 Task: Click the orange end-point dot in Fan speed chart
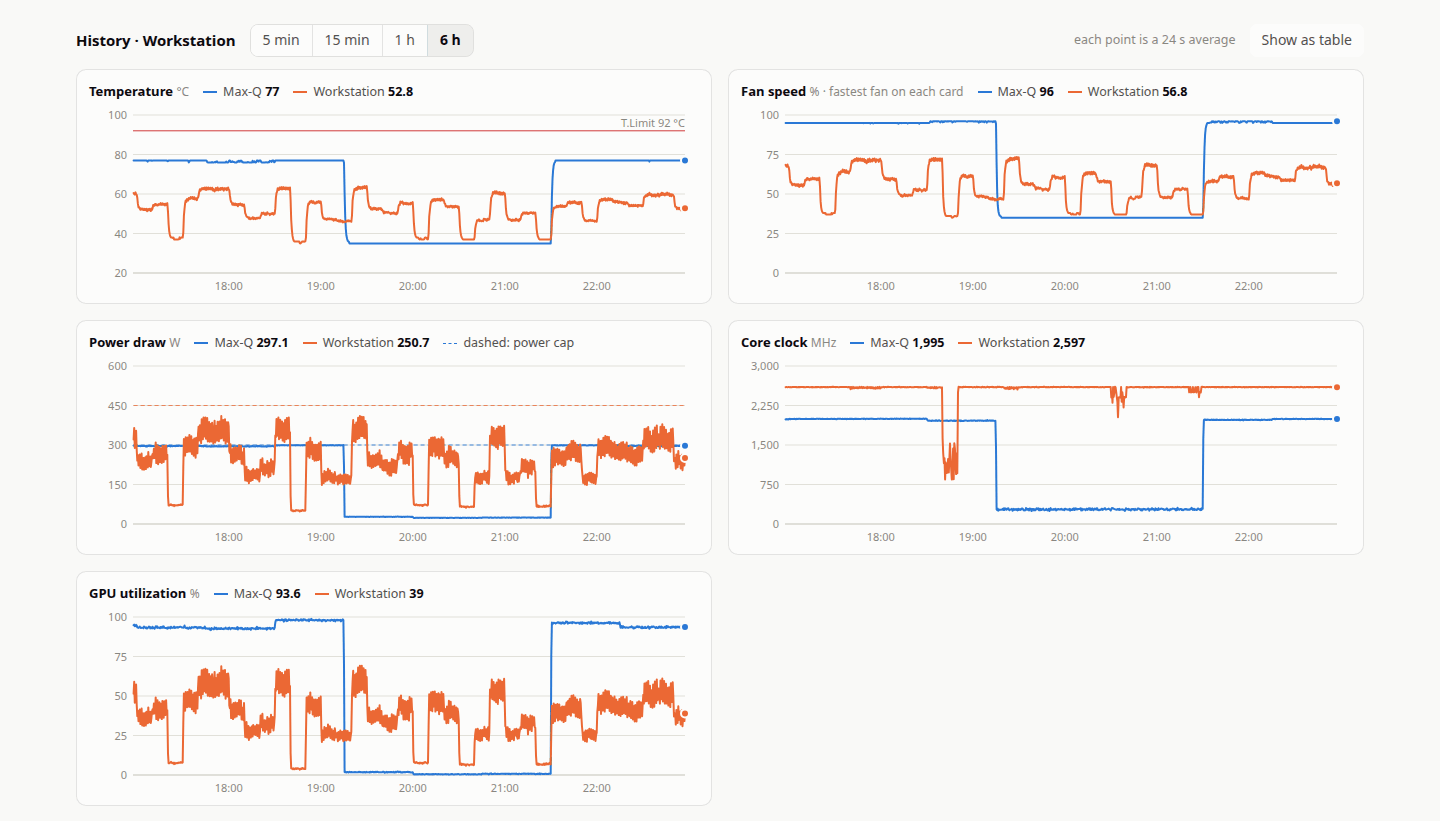pos(1337,183)
